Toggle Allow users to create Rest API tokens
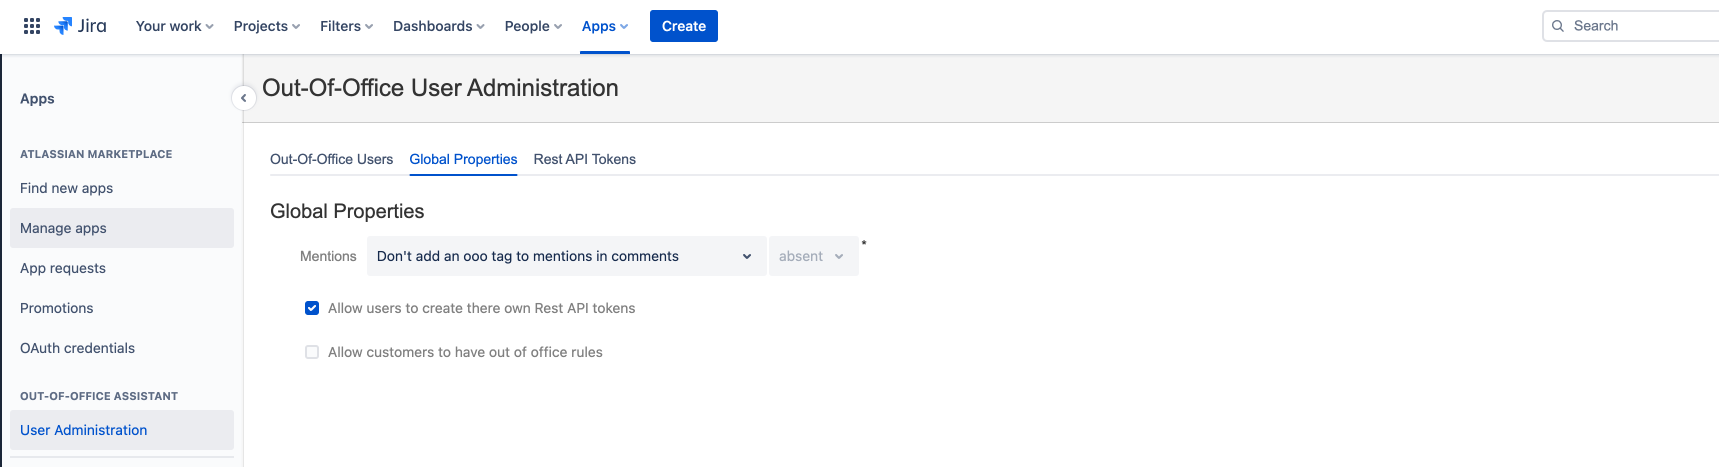Screen dimensions: 1719x467 click(x=312, y=308)
